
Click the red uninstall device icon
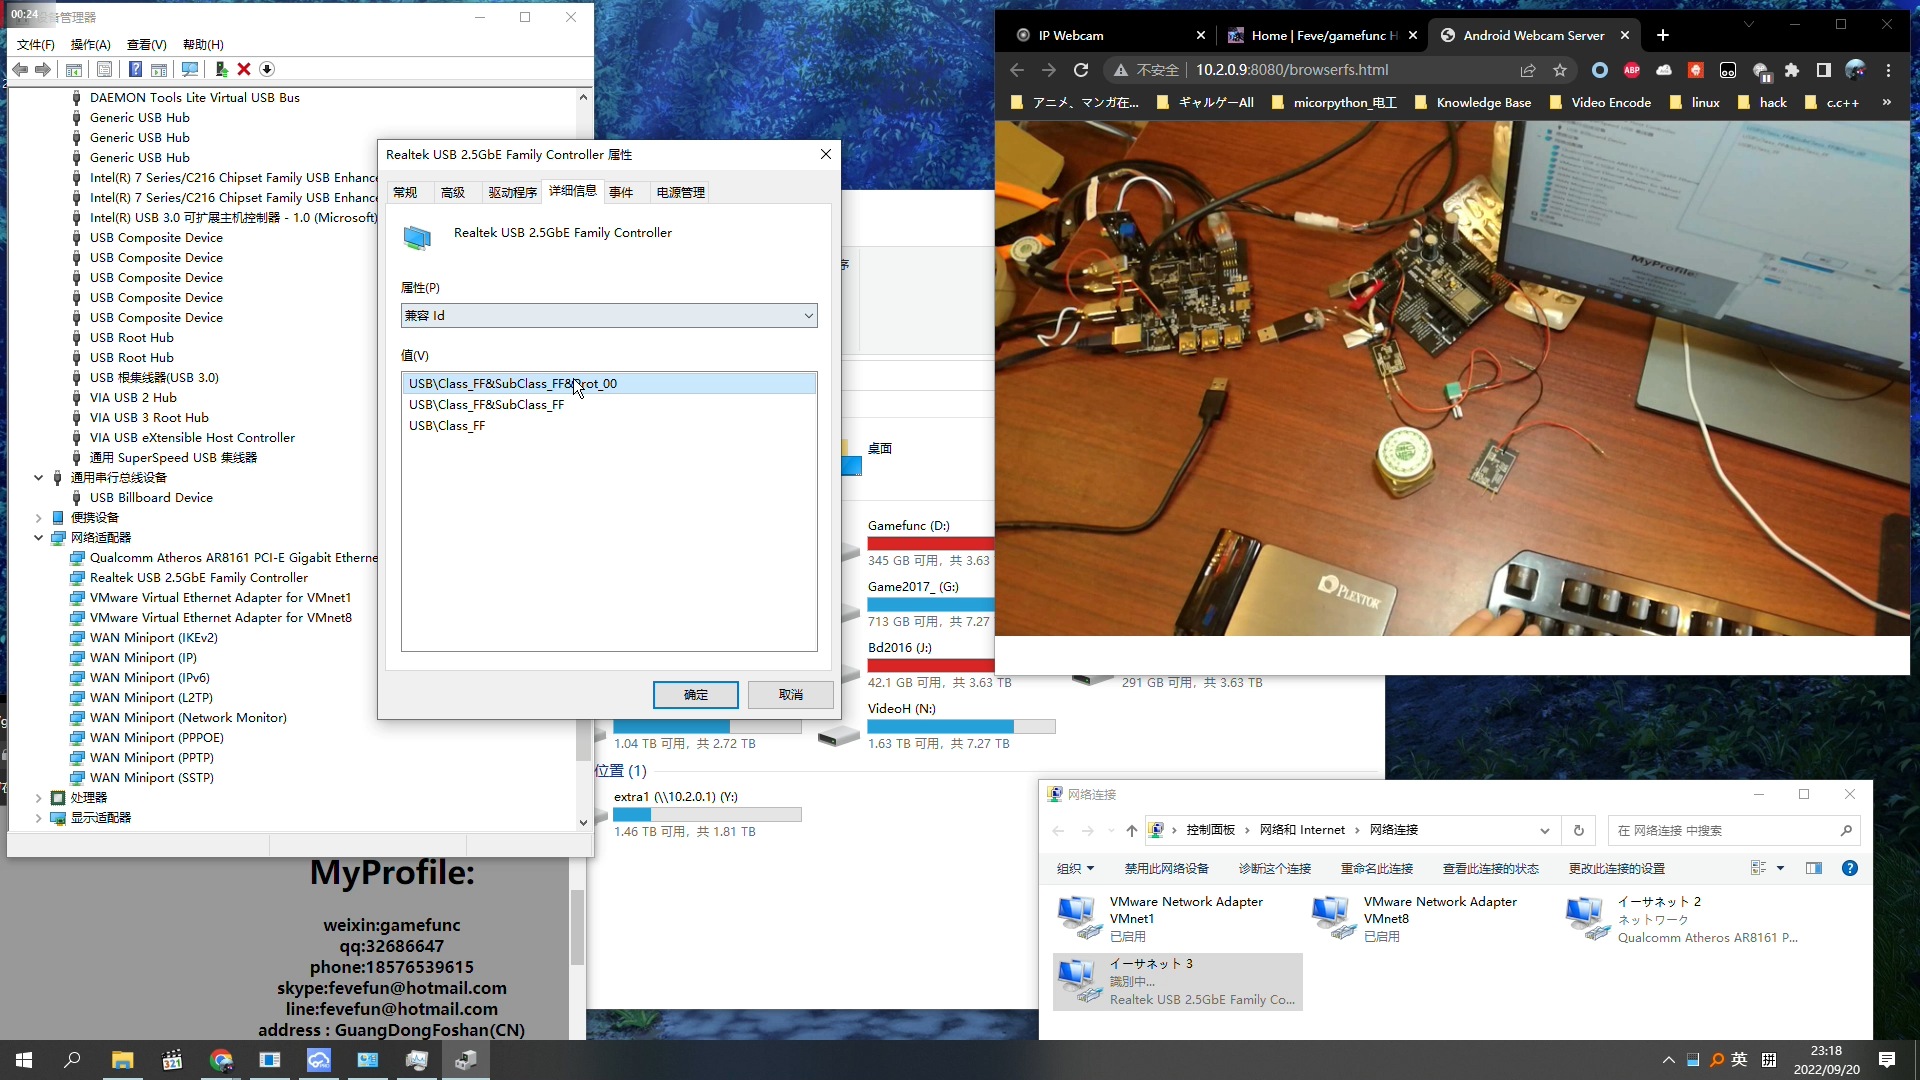click(244, 69)
